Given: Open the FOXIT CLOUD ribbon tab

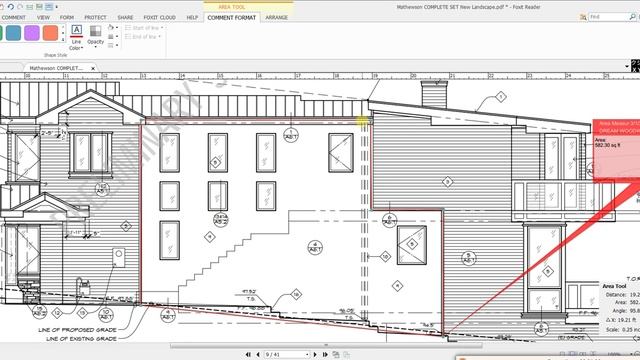Looking at the screenshot, I should pyautogui.click(x=160, y=18).
